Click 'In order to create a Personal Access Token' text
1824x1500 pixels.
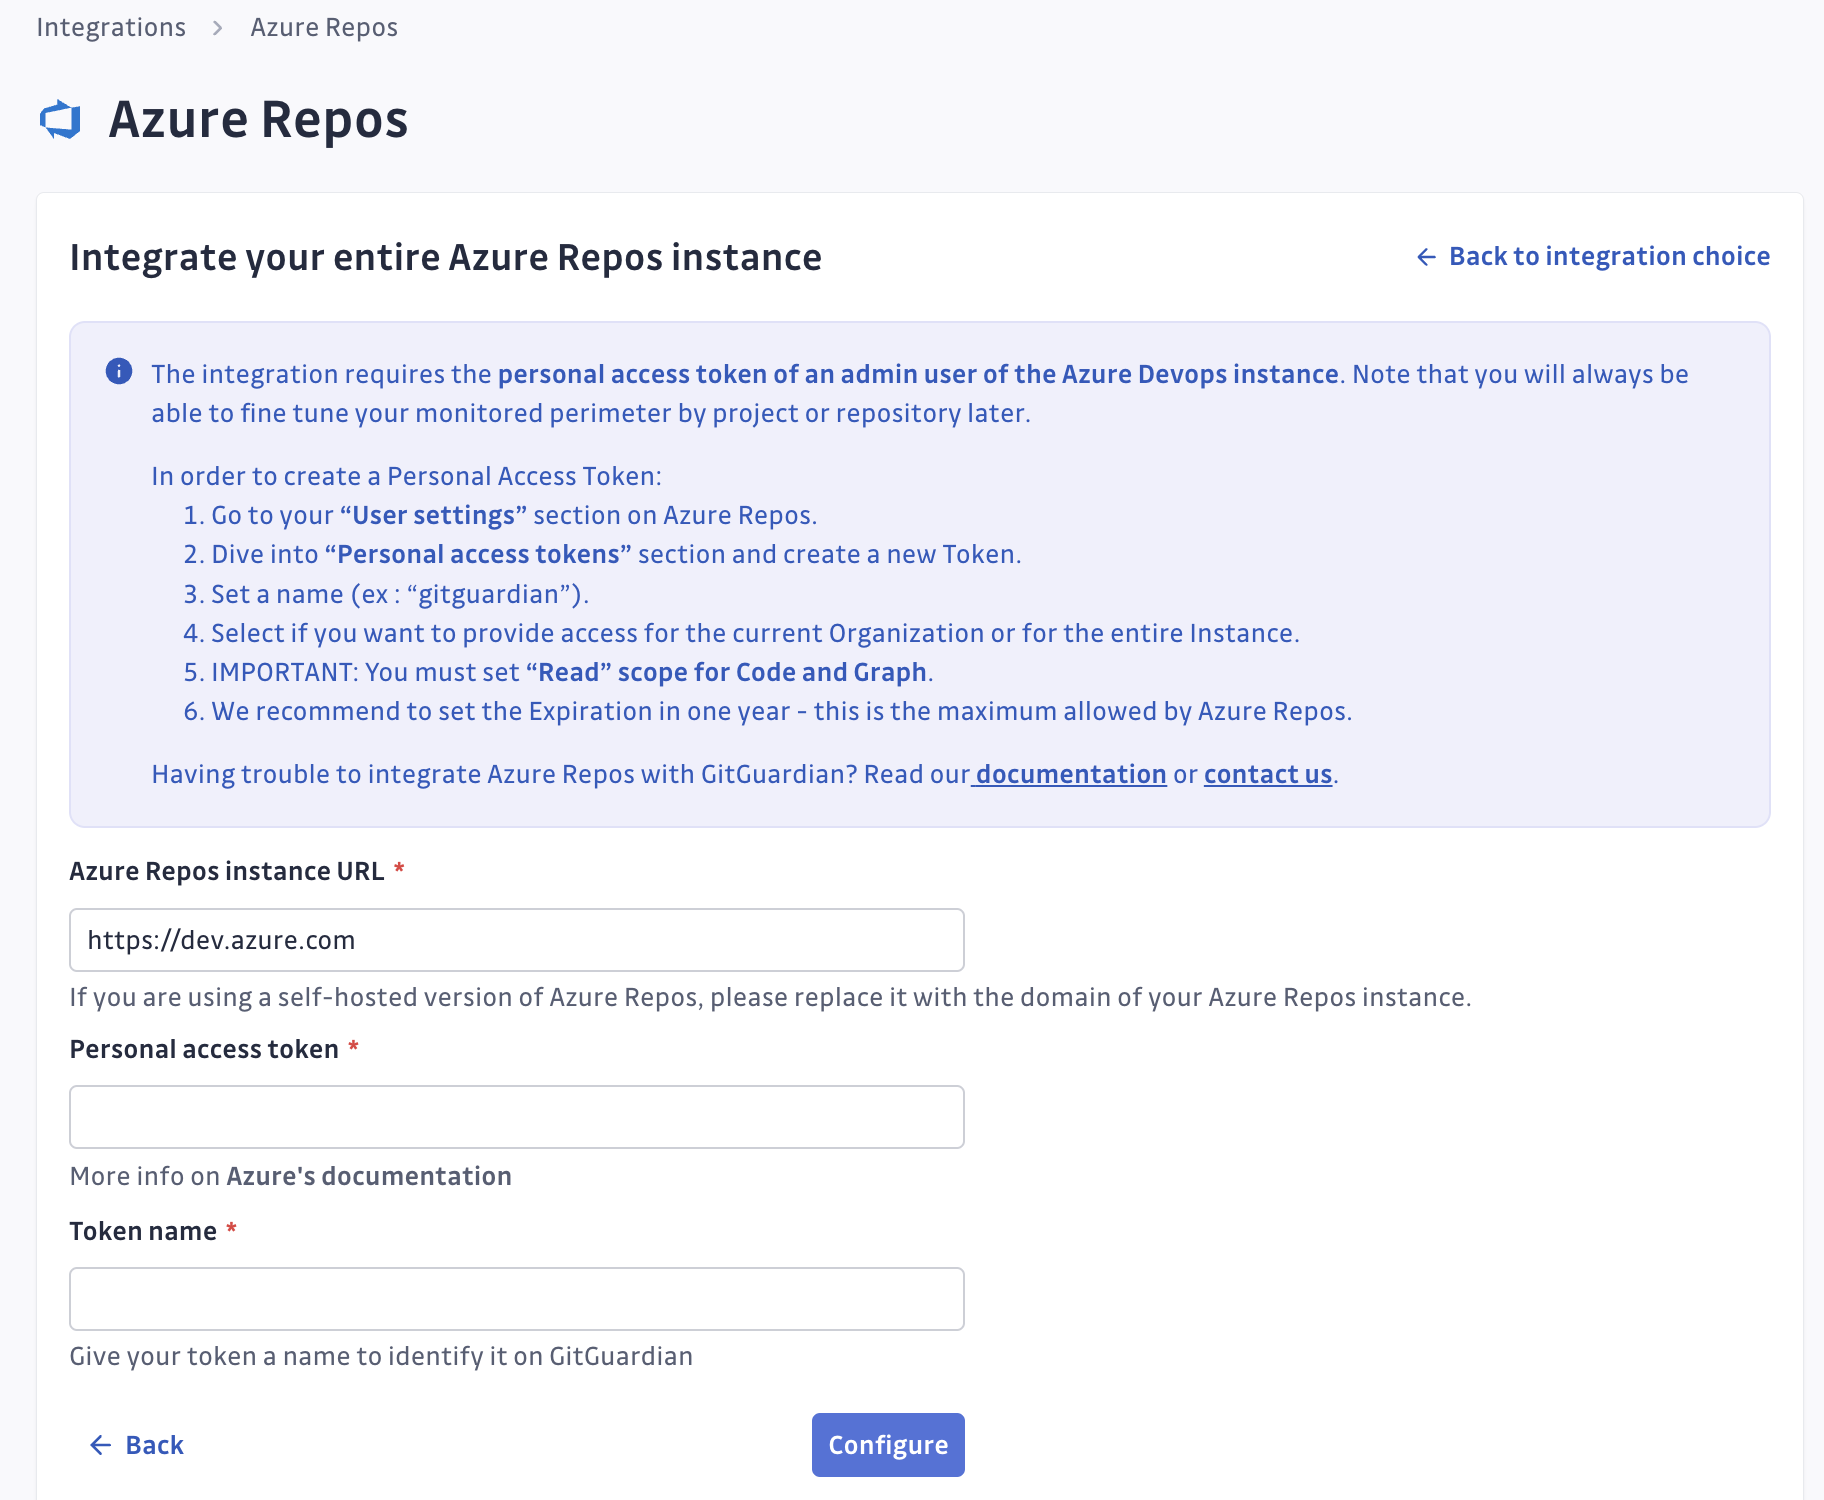(x=407, y=476)
